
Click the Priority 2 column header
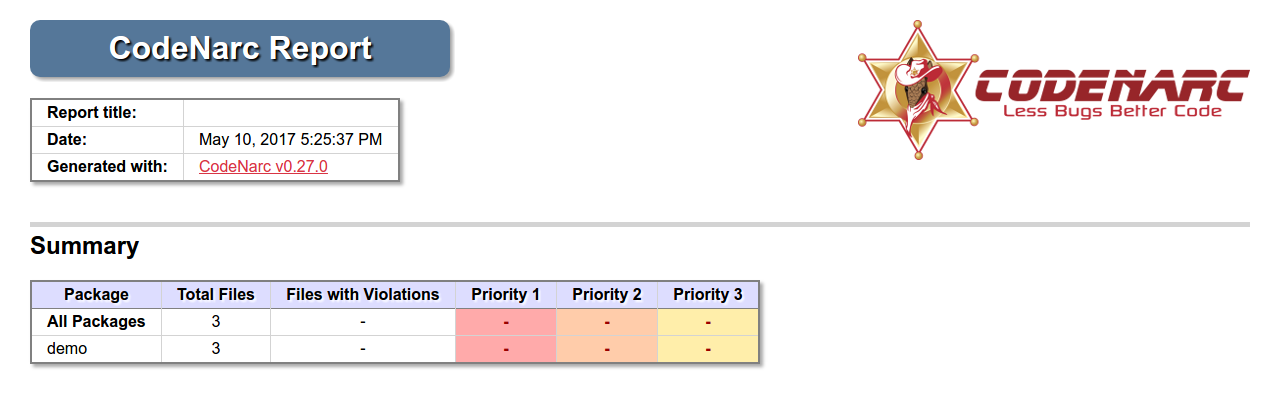[x=607, y=295]
